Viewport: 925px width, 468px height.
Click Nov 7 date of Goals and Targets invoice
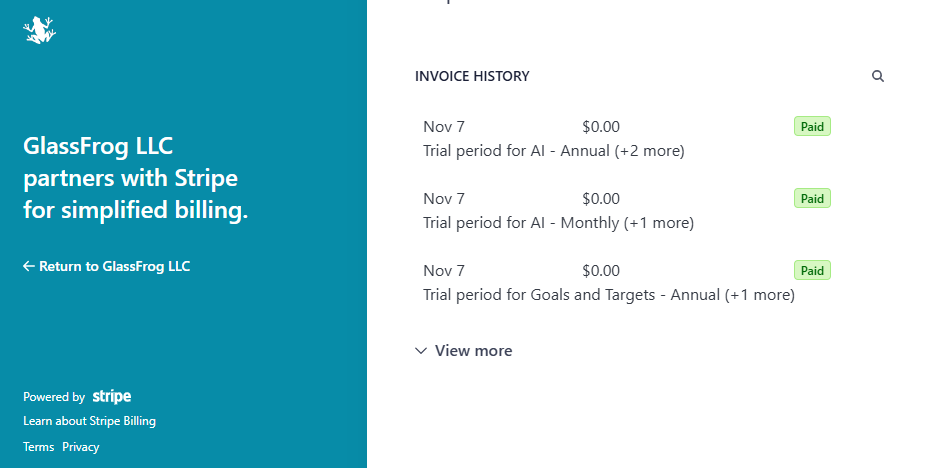click(x=444, y=271)
